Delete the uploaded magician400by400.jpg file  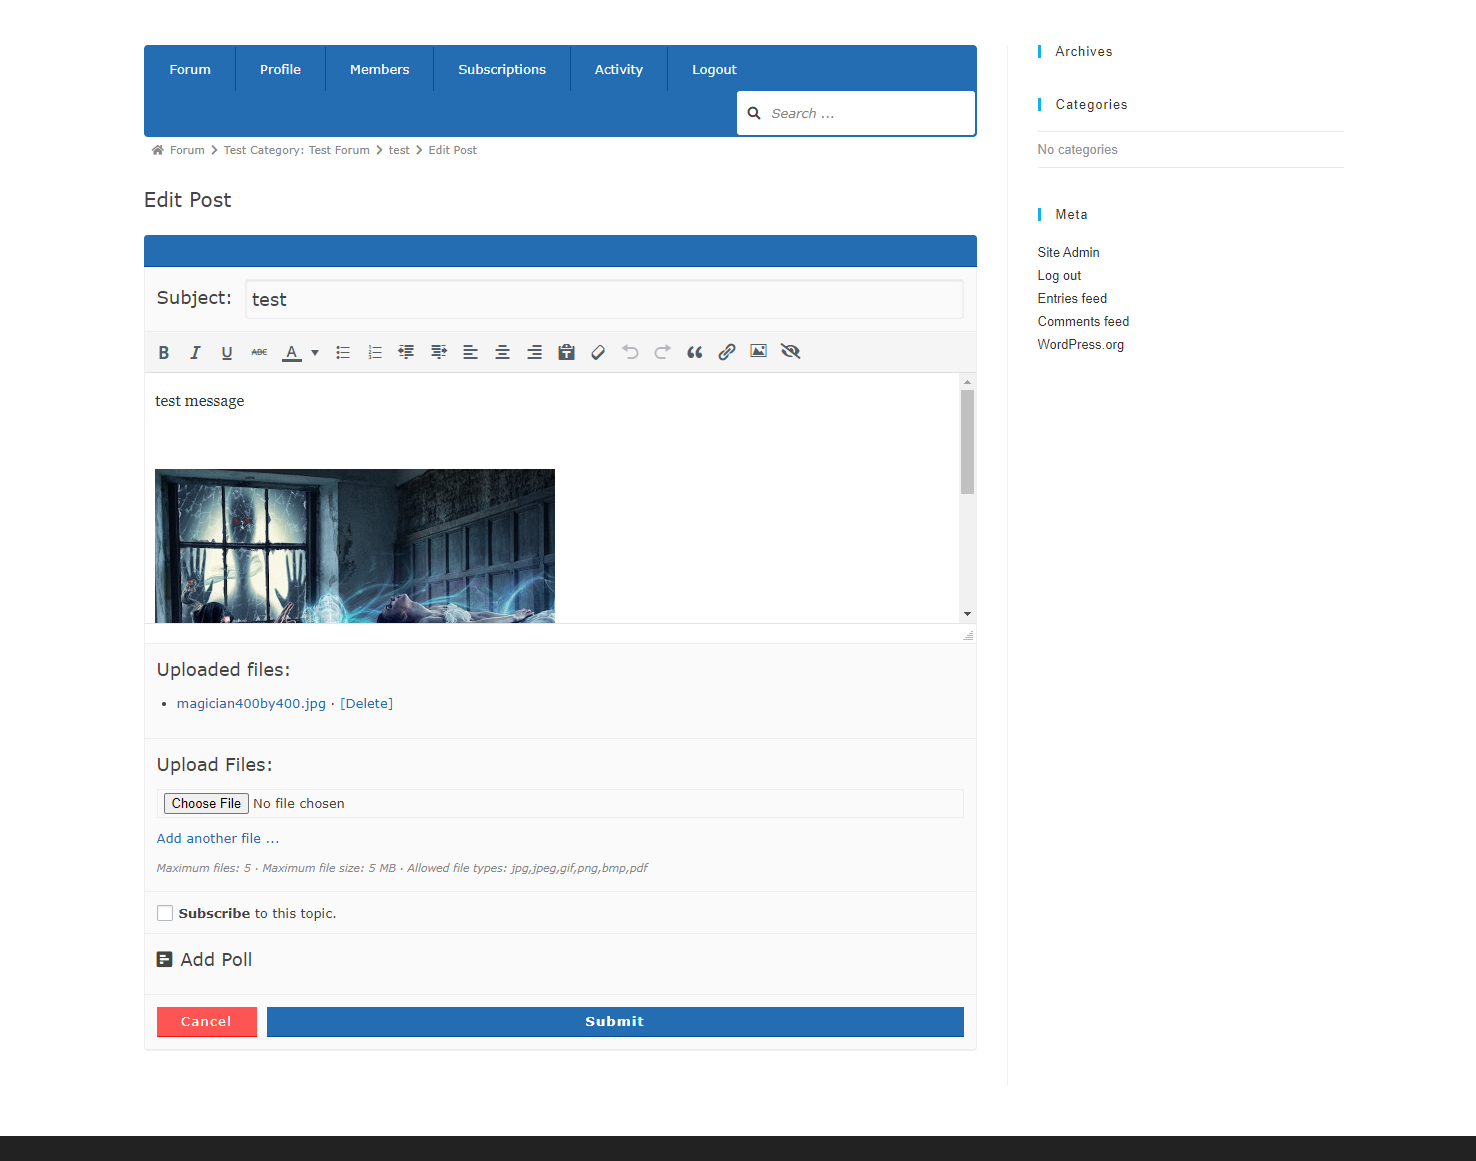click(x=366, y=704)
